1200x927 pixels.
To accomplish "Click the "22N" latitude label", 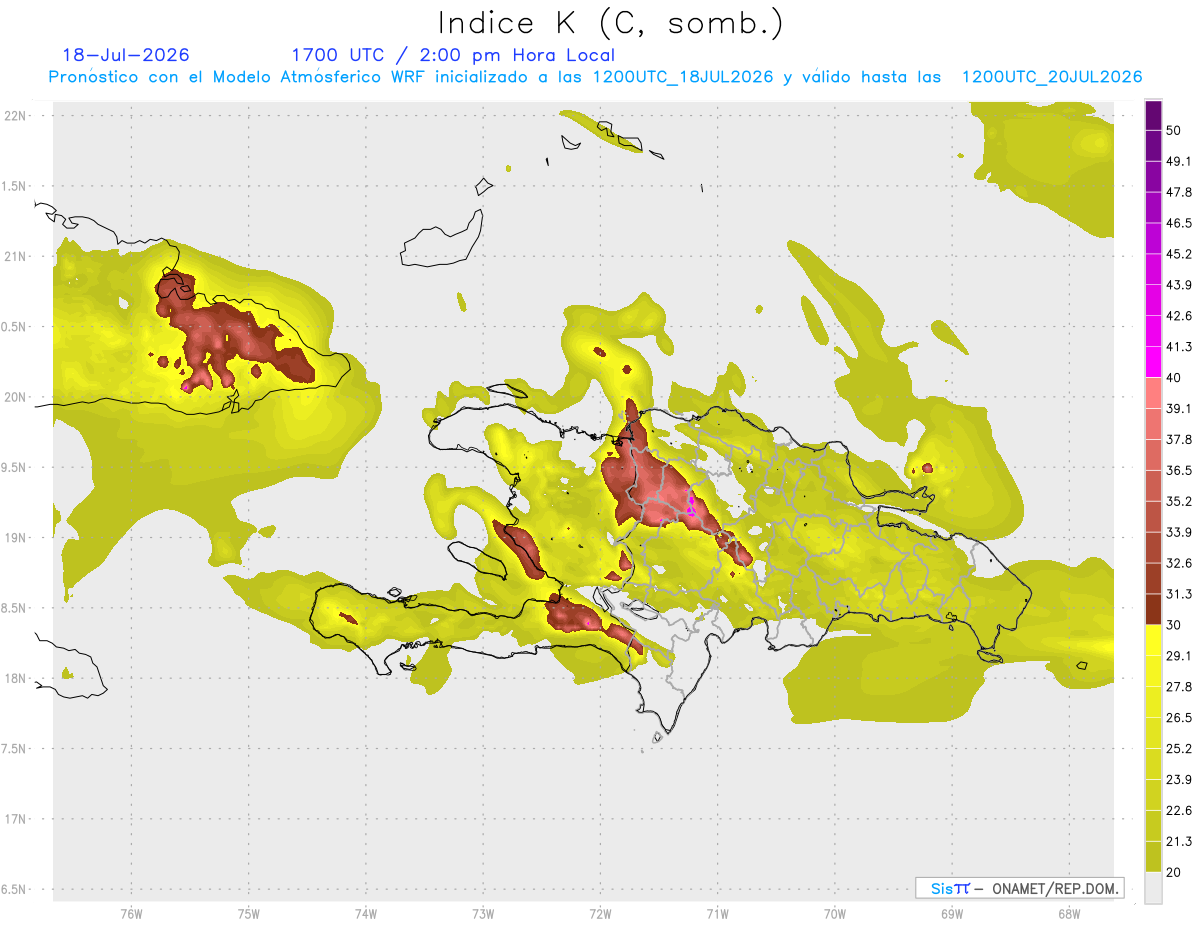I will pos(15,116).
